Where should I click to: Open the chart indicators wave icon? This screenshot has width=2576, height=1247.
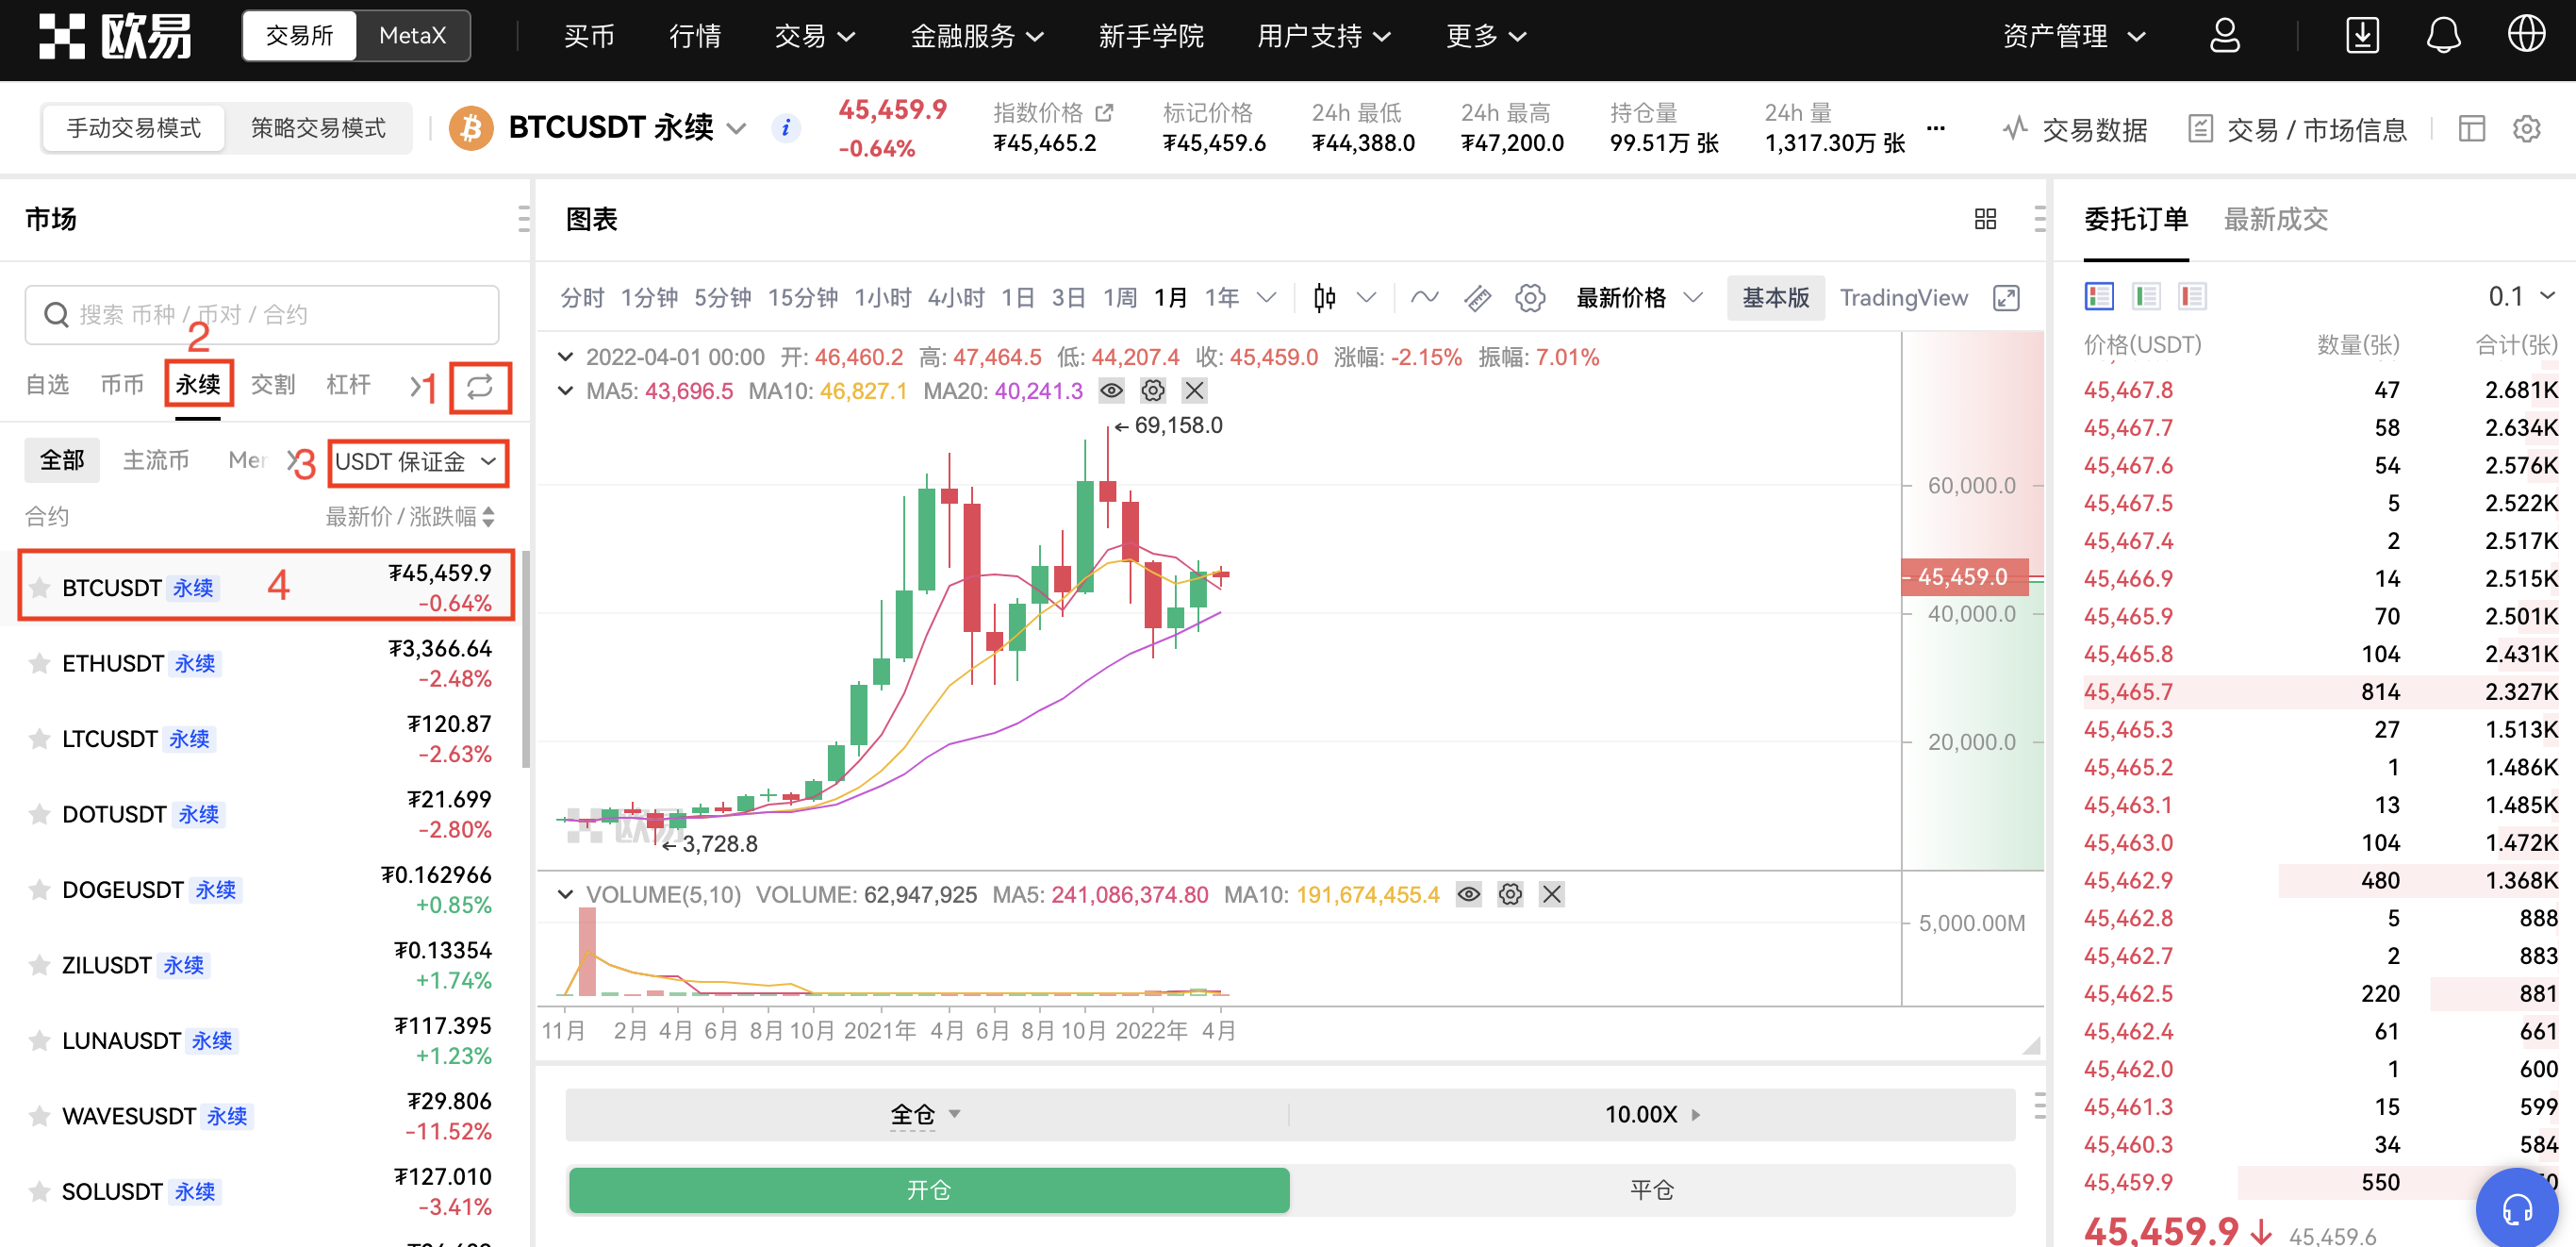click(1424, 298)
